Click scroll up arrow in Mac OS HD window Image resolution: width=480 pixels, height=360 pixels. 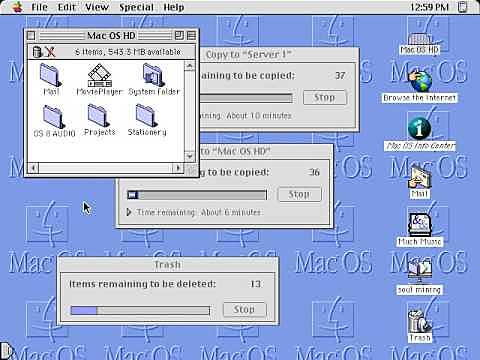point(189,66)
